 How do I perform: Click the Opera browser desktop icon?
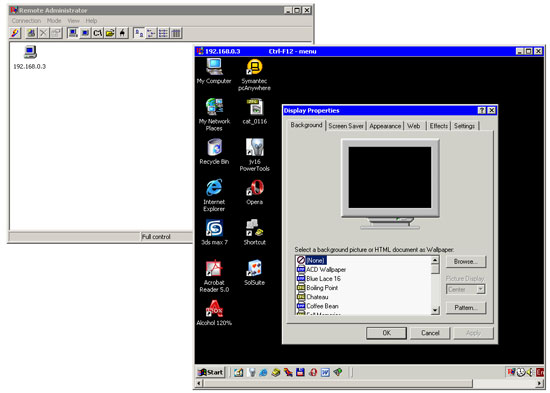pos(255,192)
